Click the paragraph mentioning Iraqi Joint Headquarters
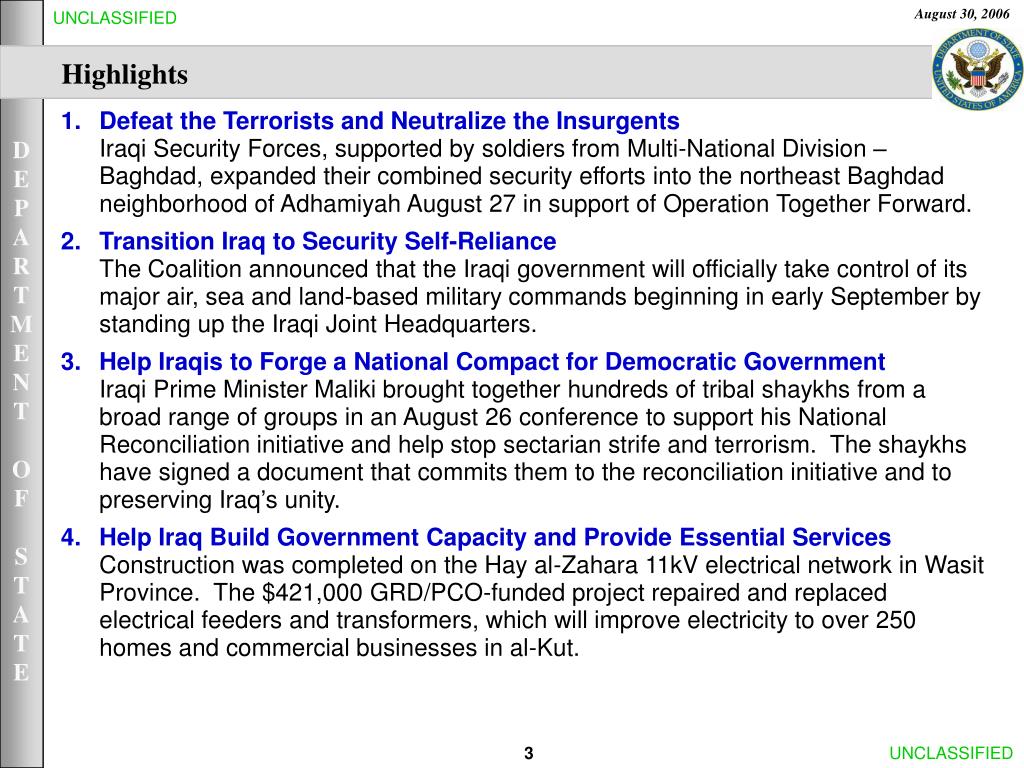Viewport: 1024px width, 768px height. (x=540, y=297)
